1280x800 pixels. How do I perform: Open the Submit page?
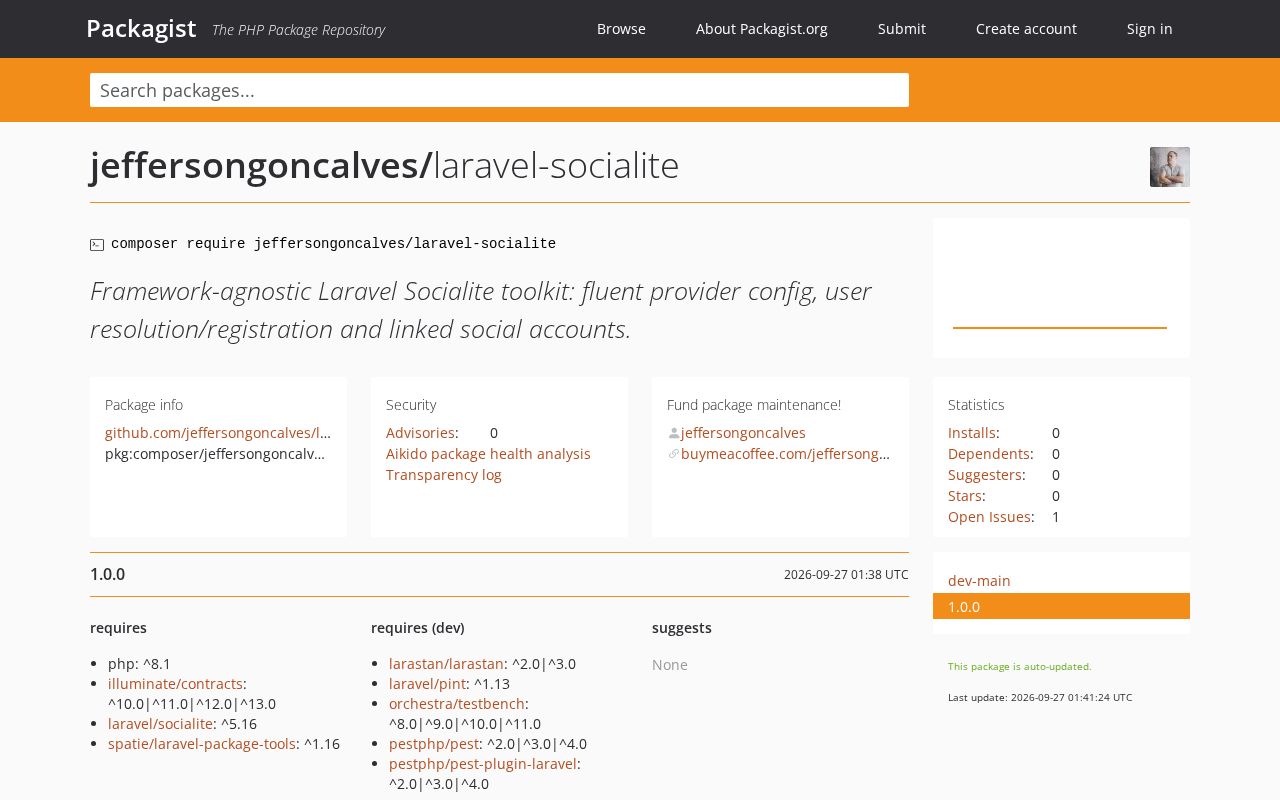coord(902,29)
